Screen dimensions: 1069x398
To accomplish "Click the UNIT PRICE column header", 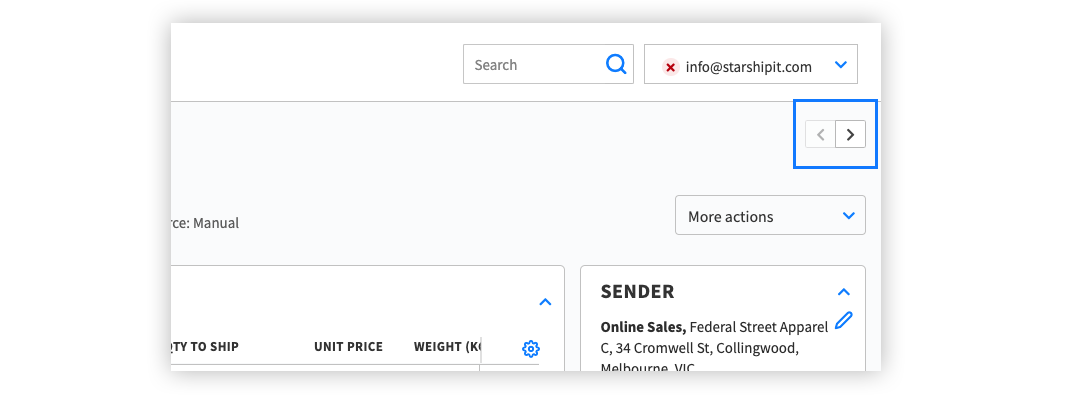I will 348,347.
